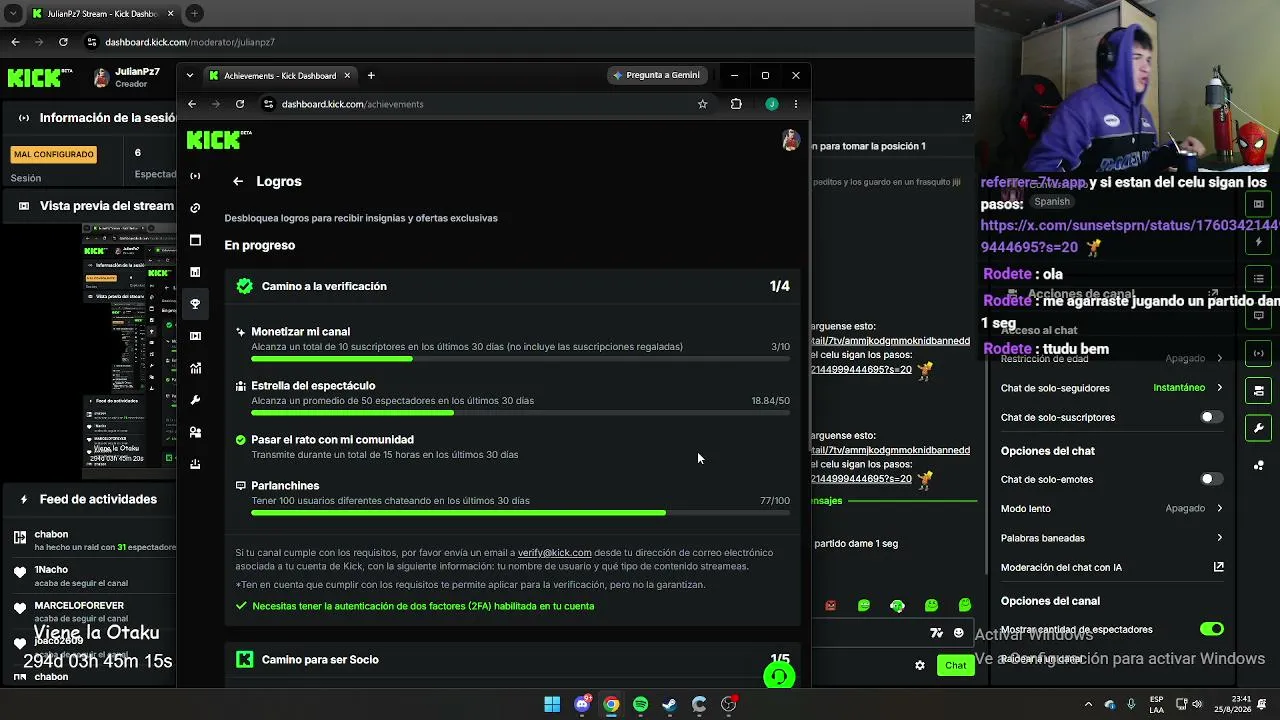This screenshot has width=1280, height=720.
Task: Click the stream icon in right dashboard rail
Action: (1259, 353)
